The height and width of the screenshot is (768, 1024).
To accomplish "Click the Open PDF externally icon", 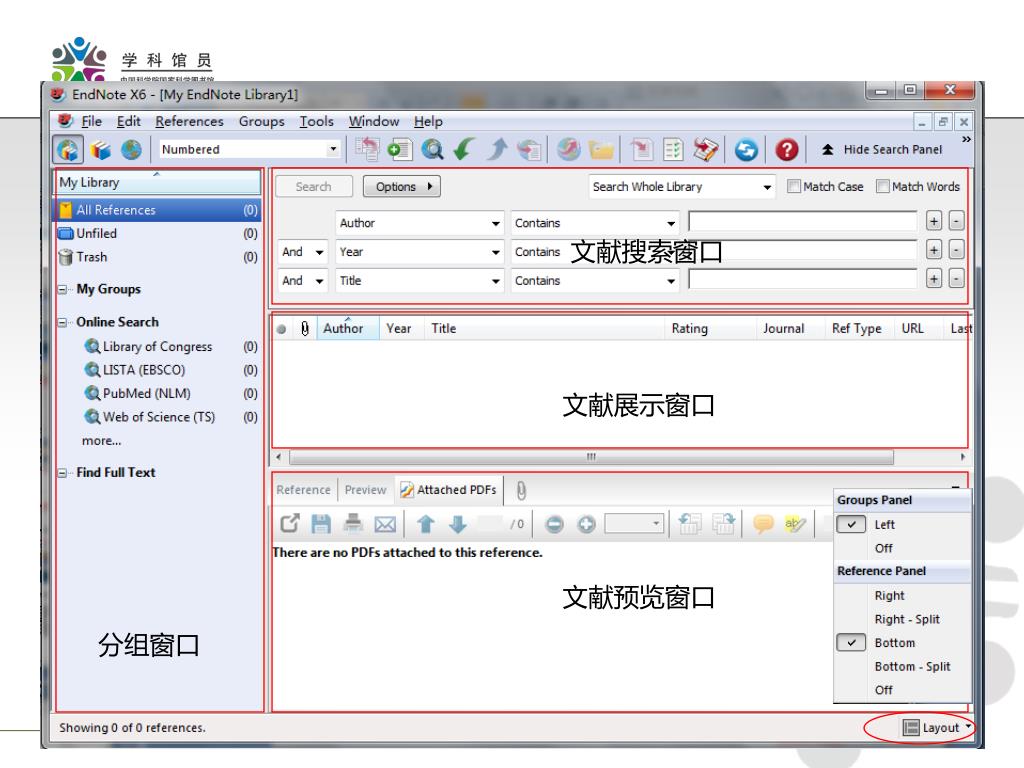I will 290,524.
